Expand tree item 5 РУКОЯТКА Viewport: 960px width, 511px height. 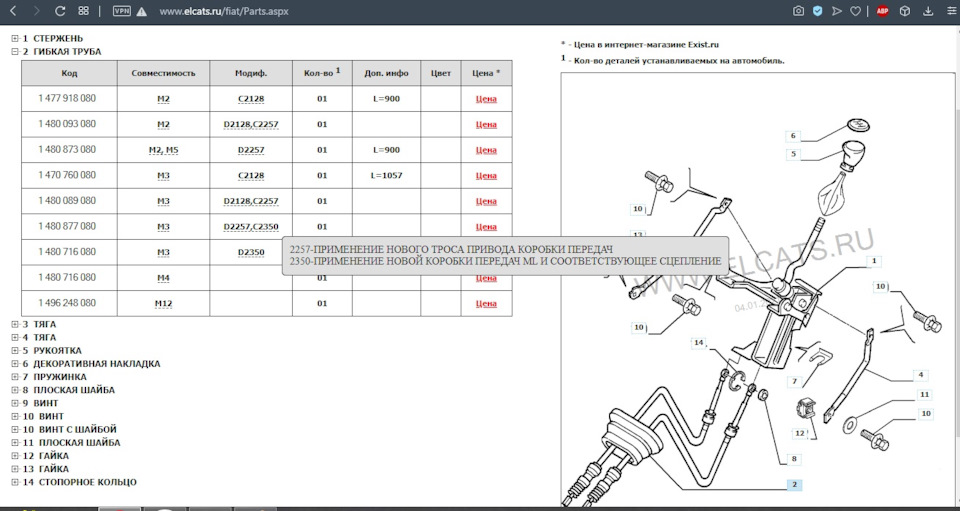pyautogui.click(x=15, y=351)
